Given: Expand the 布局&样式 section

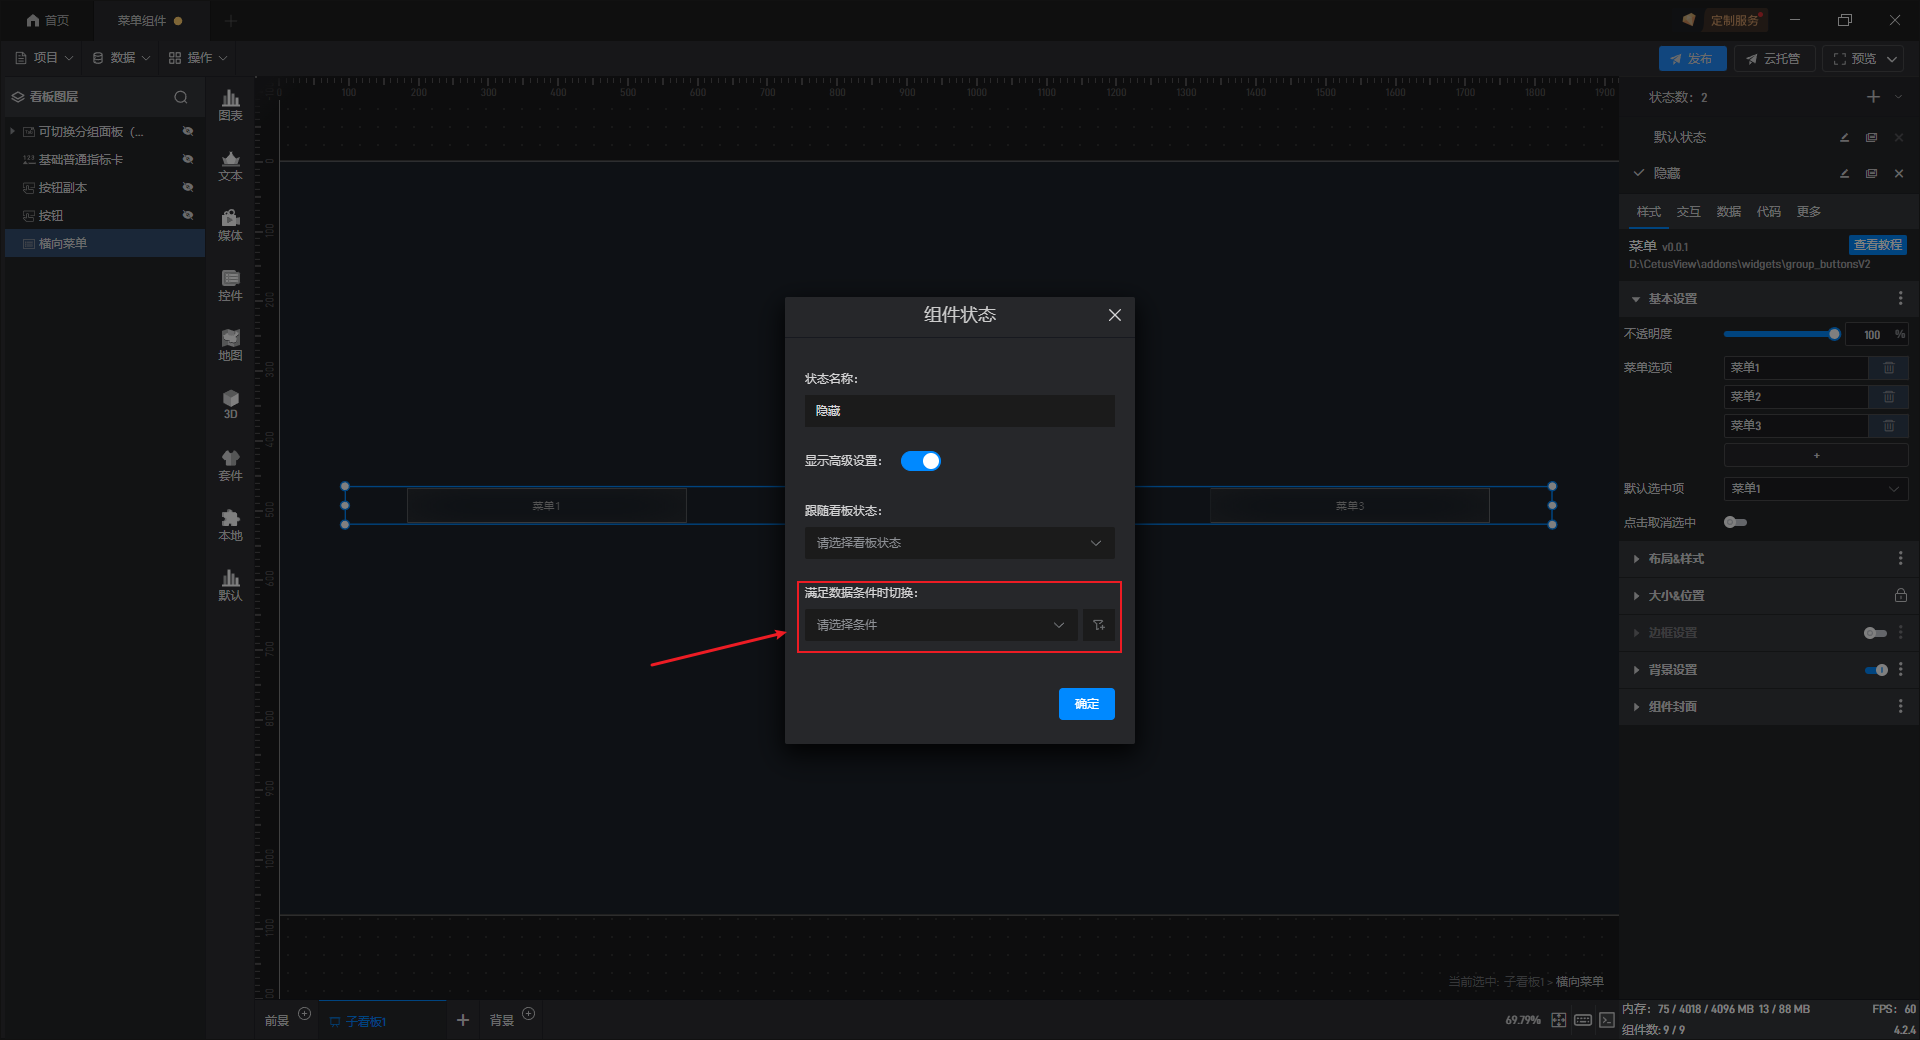Looking at the screenshot, I should pos(1676,559).
